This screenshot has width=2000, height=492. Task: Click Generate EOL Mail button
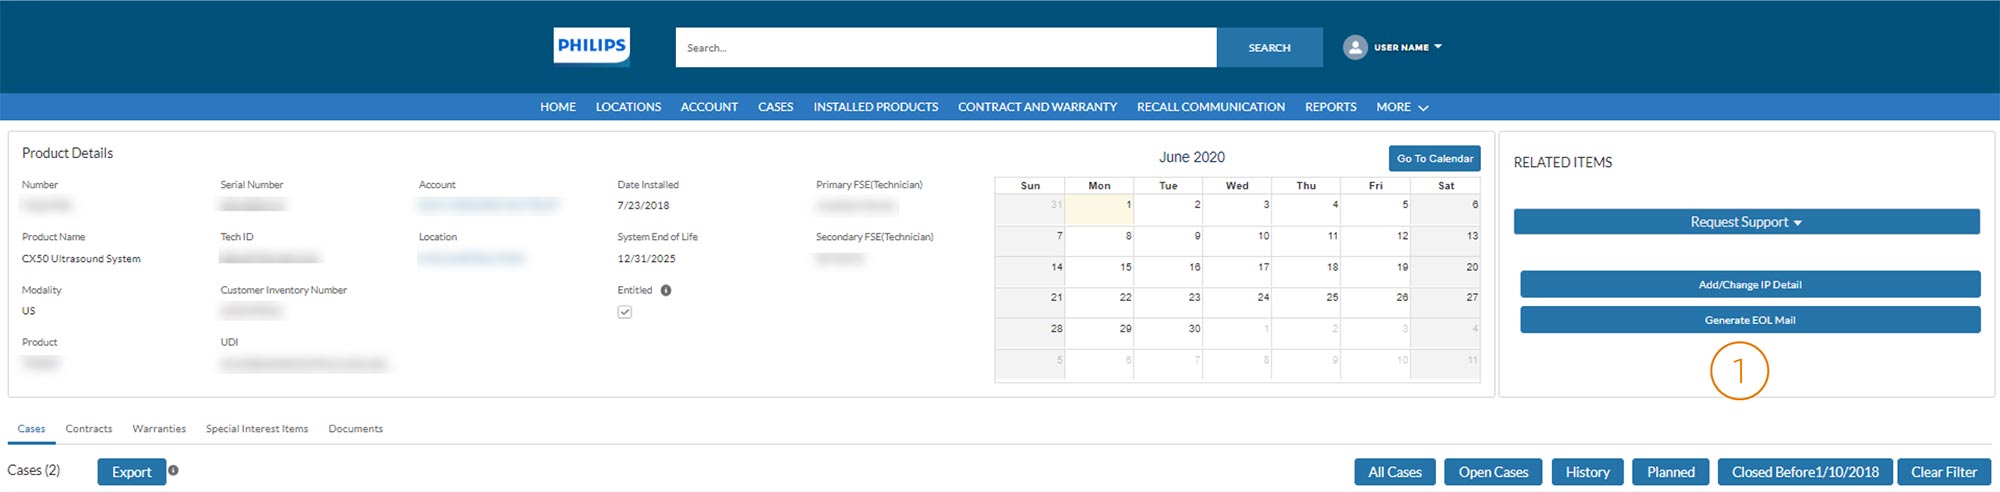1749,320
